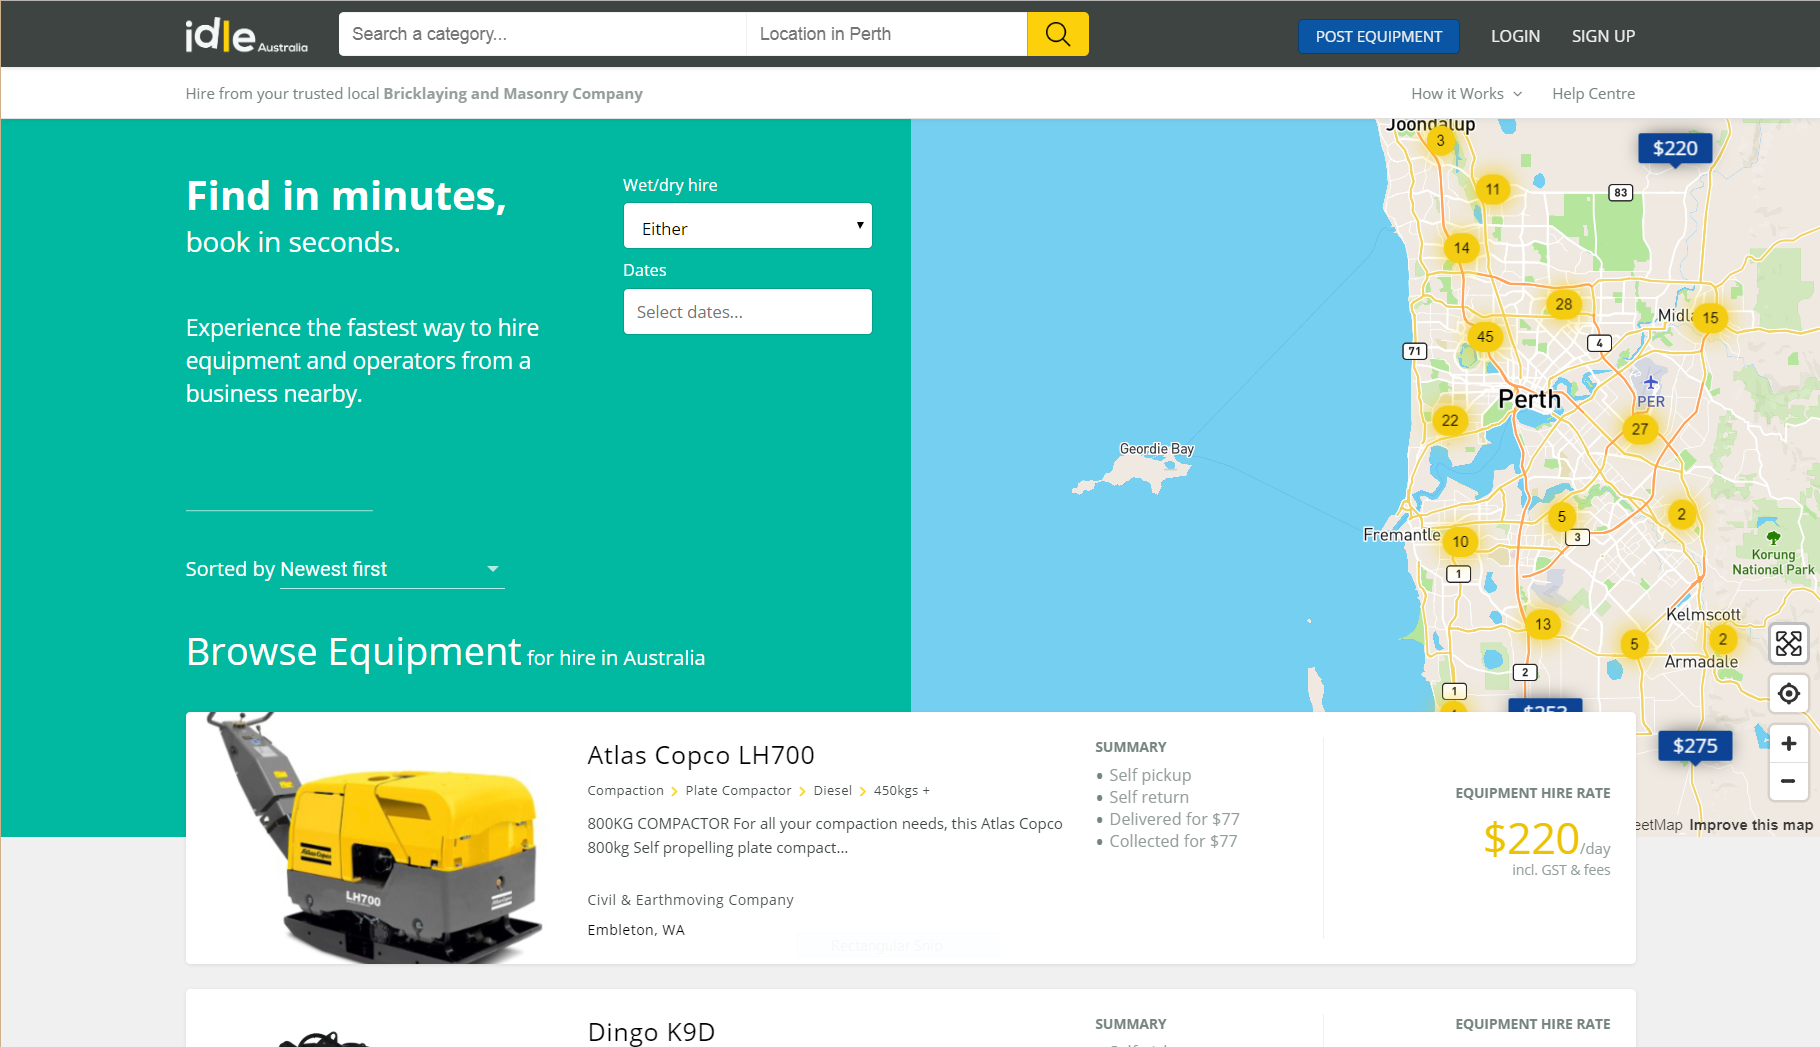Click the PER airport icon on map
The width and height of the screenshot is (1820, 1047).
[x=1650, y=382]
